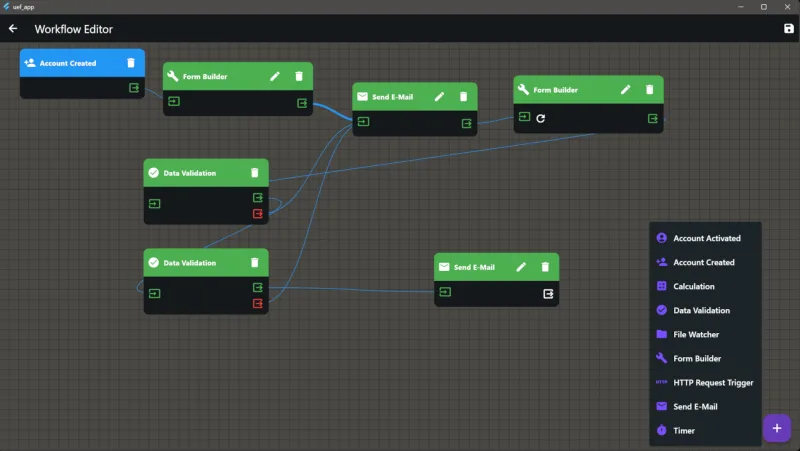This screenshot has height=451, width=800.
Task: Click the lower Send E-Mail input port
Action: pyautogui.click(x=445, y=292)
